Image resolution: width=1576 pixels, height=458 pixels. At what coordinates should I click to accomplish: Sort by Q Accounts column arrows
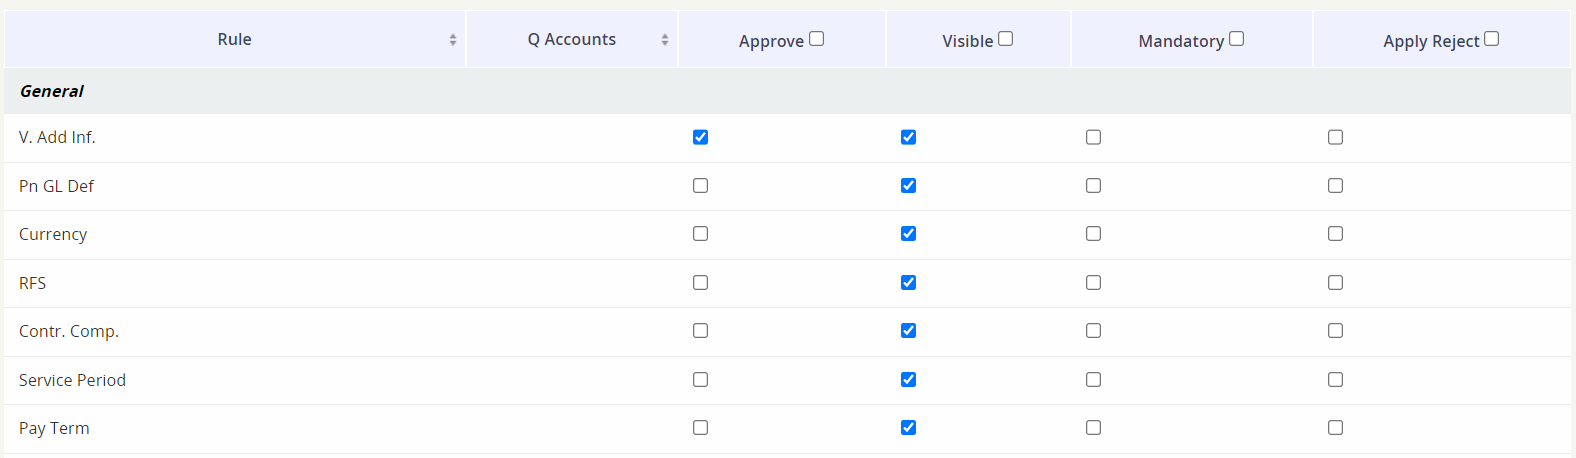(x=665, y=40)
